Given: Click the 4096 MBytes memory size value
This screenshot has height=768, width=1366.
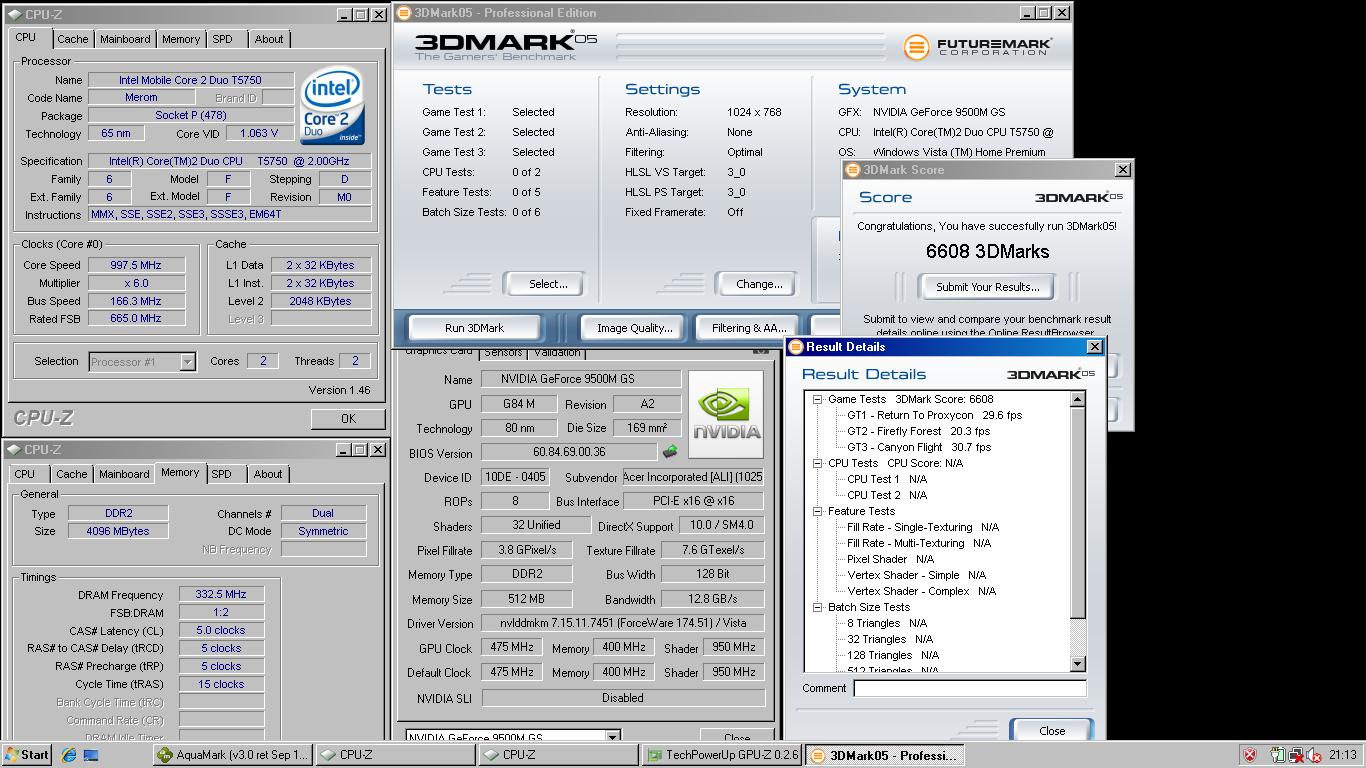Looking at the screenshot, I should pyautogui.click(x=118, y=531).
